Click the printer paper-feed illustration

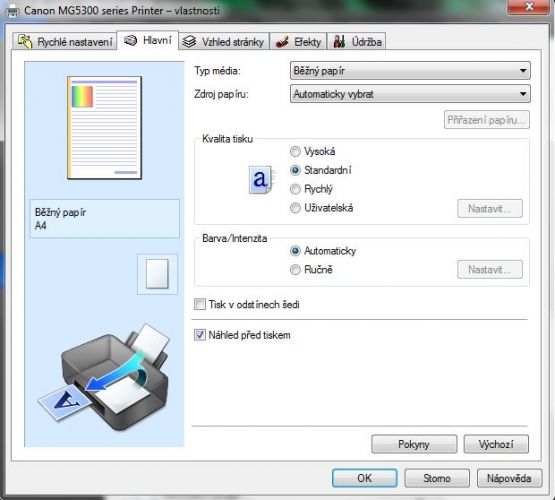(104, 377)
